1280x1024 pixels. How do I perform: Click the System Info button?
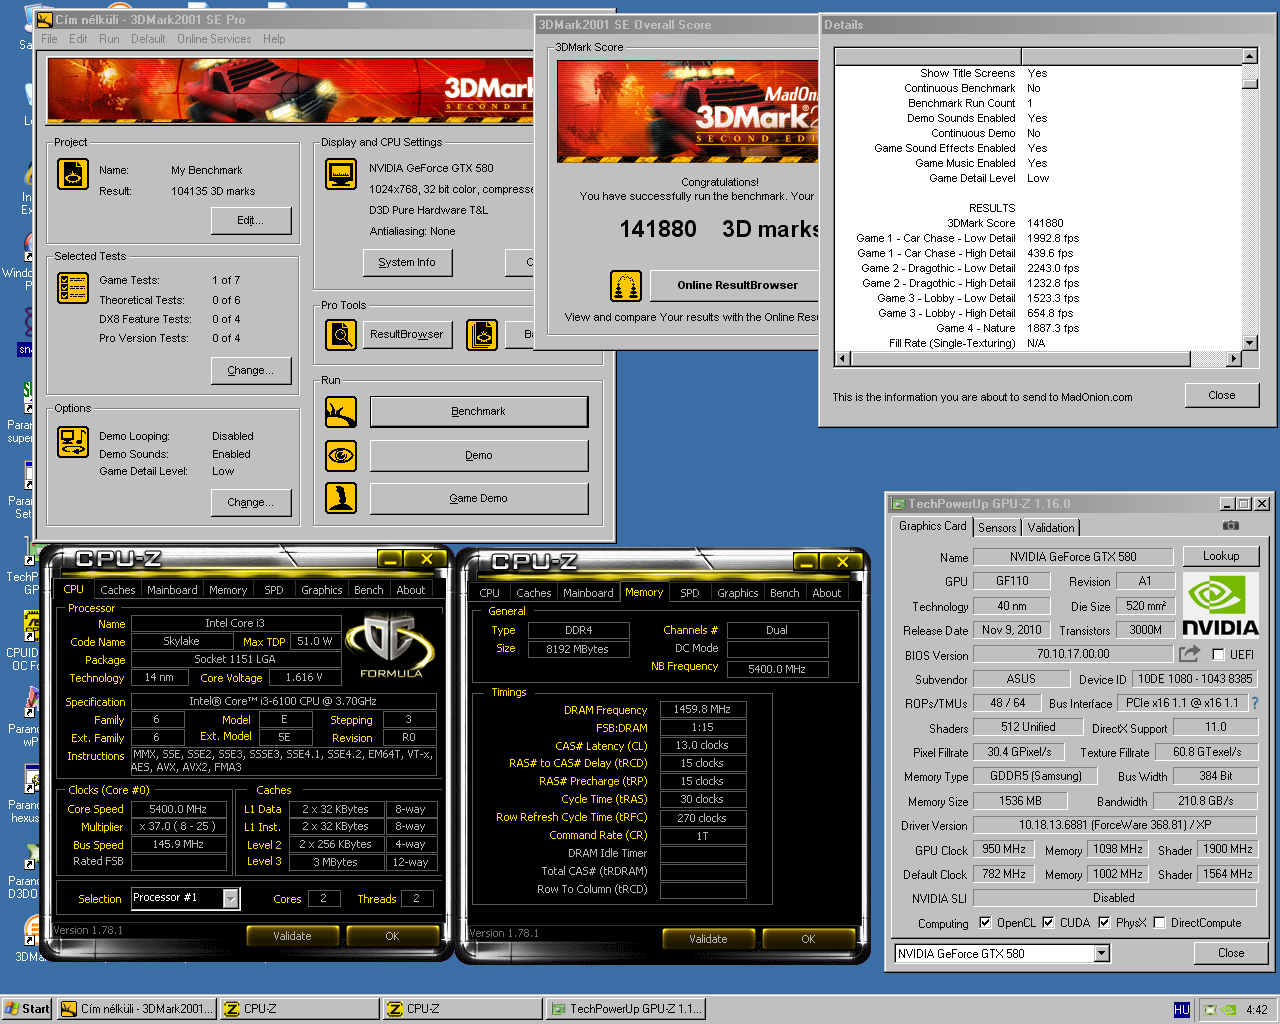407,262
